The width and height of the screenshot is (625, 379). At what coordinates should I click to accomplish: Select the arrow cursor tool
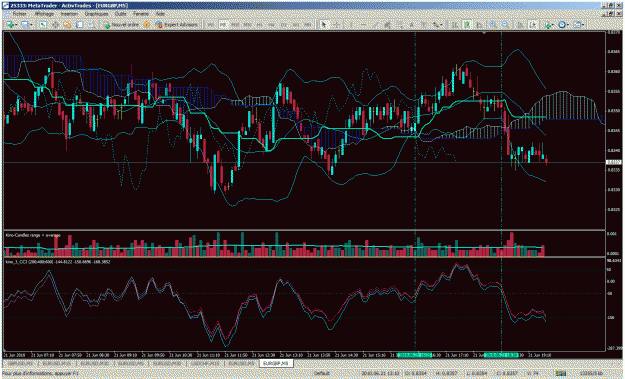(324, 25)
